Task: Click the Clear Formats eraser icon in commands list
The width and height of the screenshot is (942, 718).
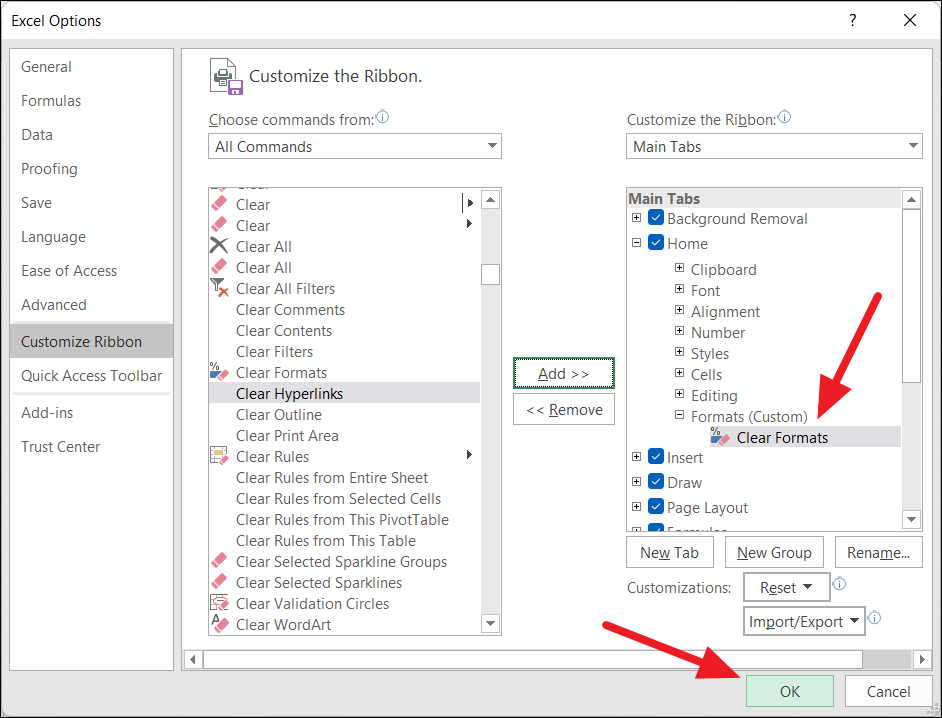Action: [x=219, y=372]
